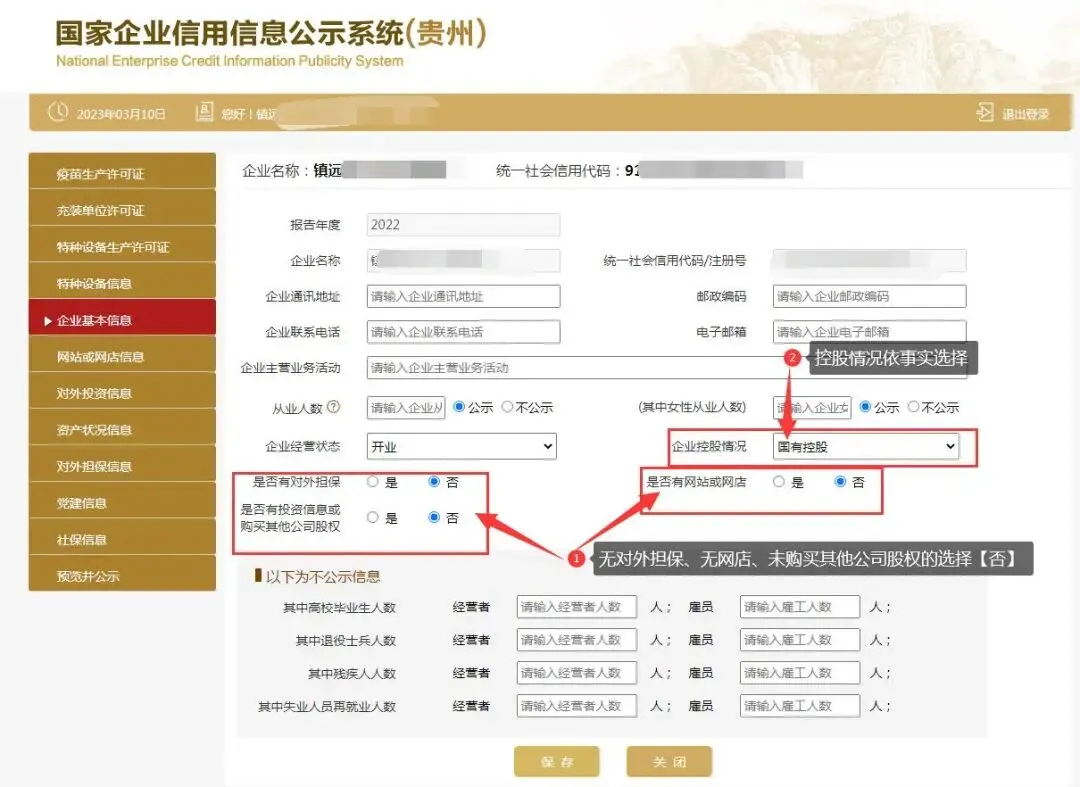Click the logout icon next to 退出登录
Screen dimensions: 1080x787
coord(985,112)
